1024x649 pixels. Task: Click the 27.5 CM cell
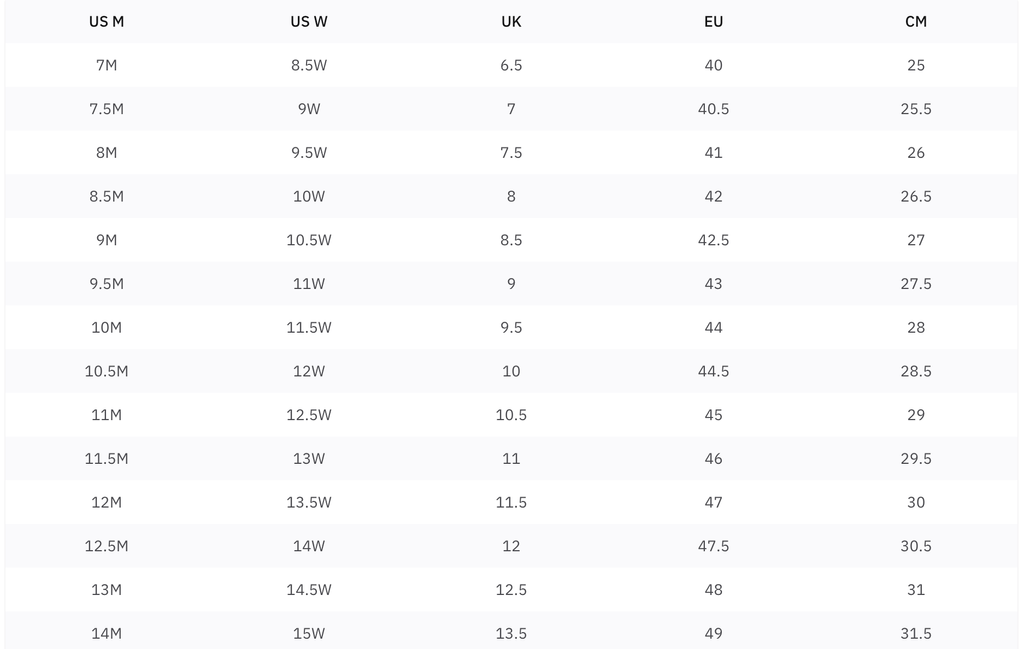tap(915, 284)
